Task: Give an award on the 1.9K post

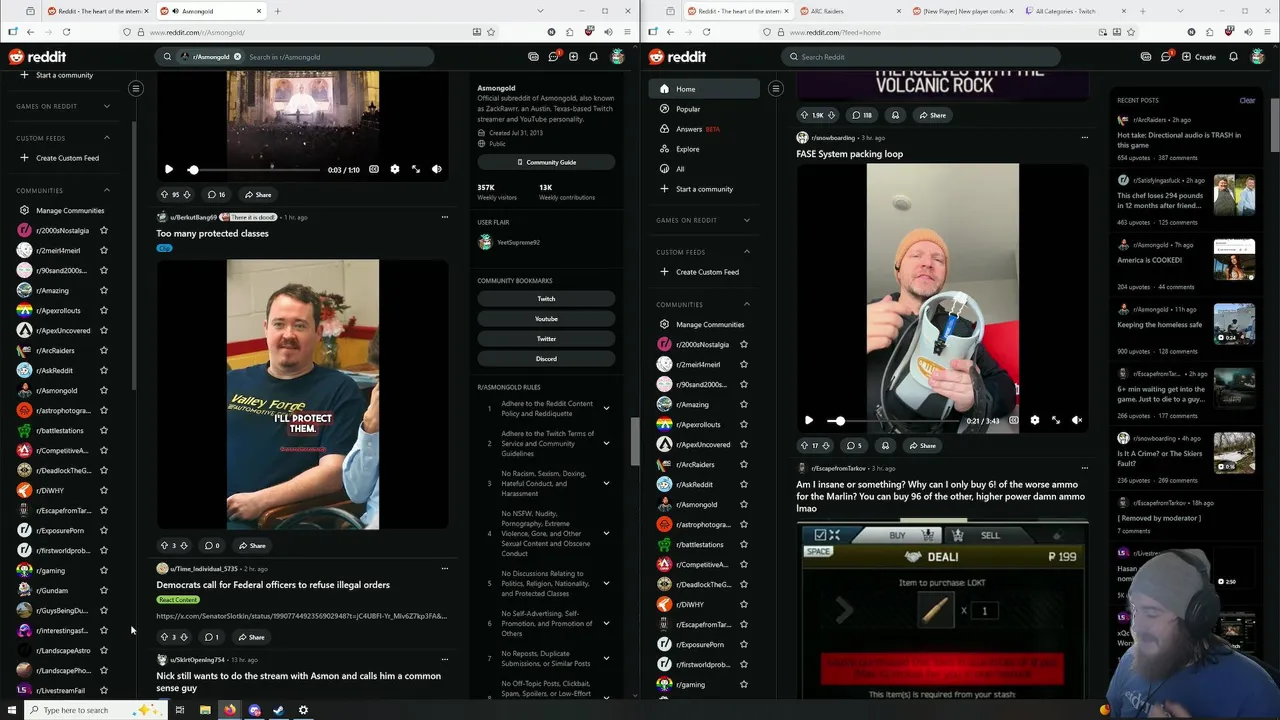Action: coord(895,115)
